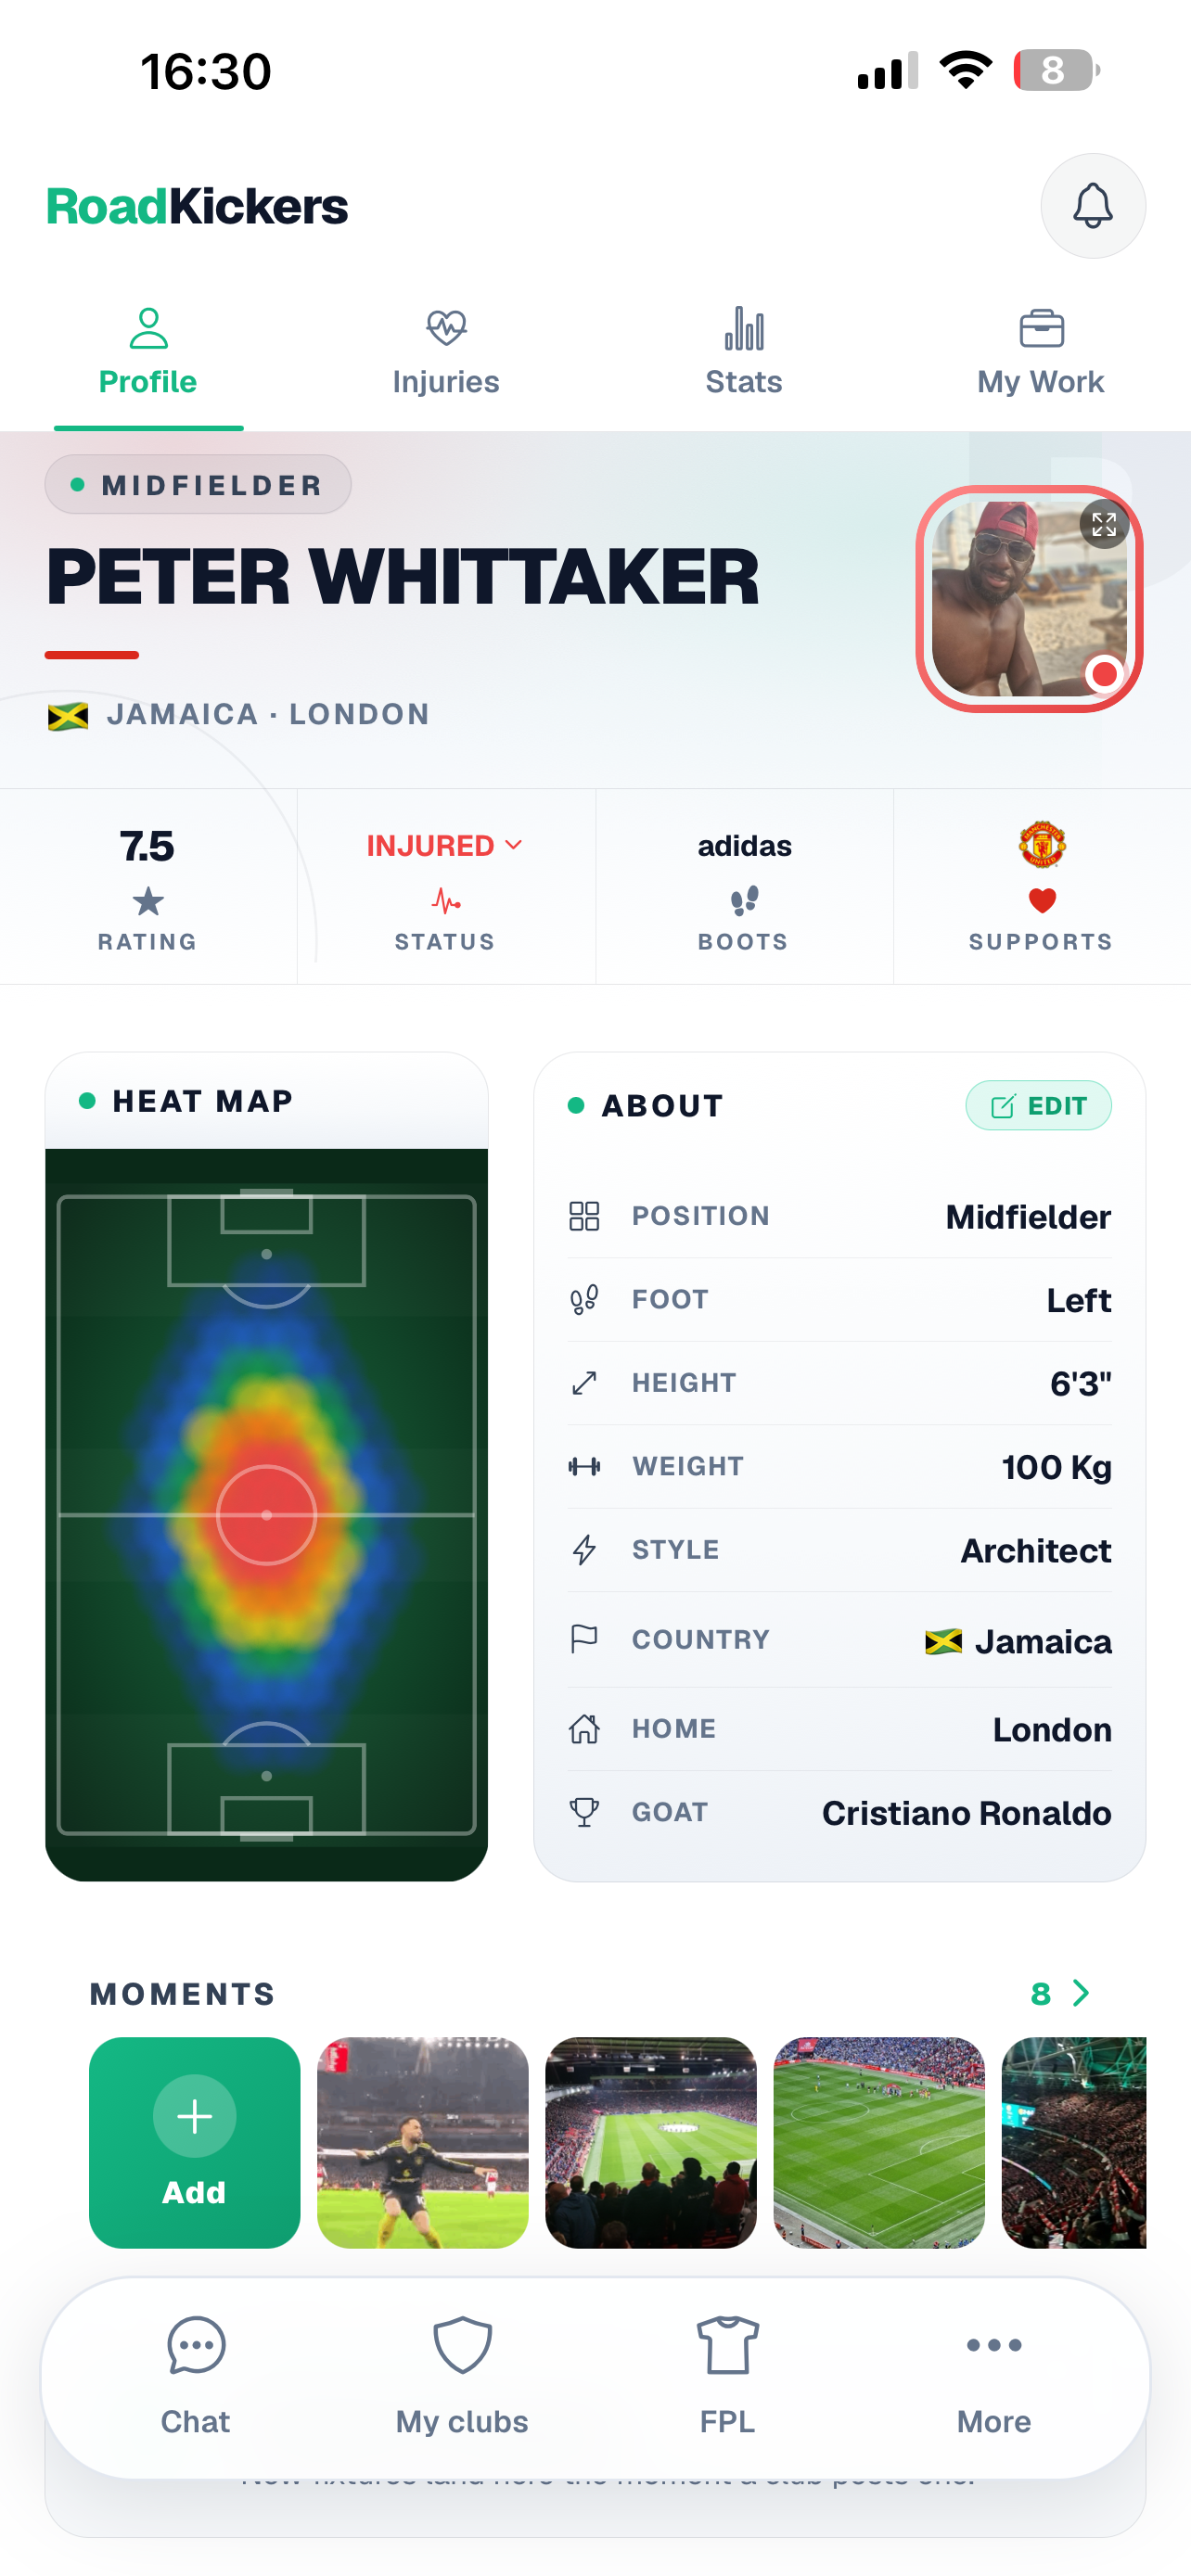Tap the MIDFIELDER position badge
Image resolution: width=1191 pixels, height=2576 pixels.
198,485
